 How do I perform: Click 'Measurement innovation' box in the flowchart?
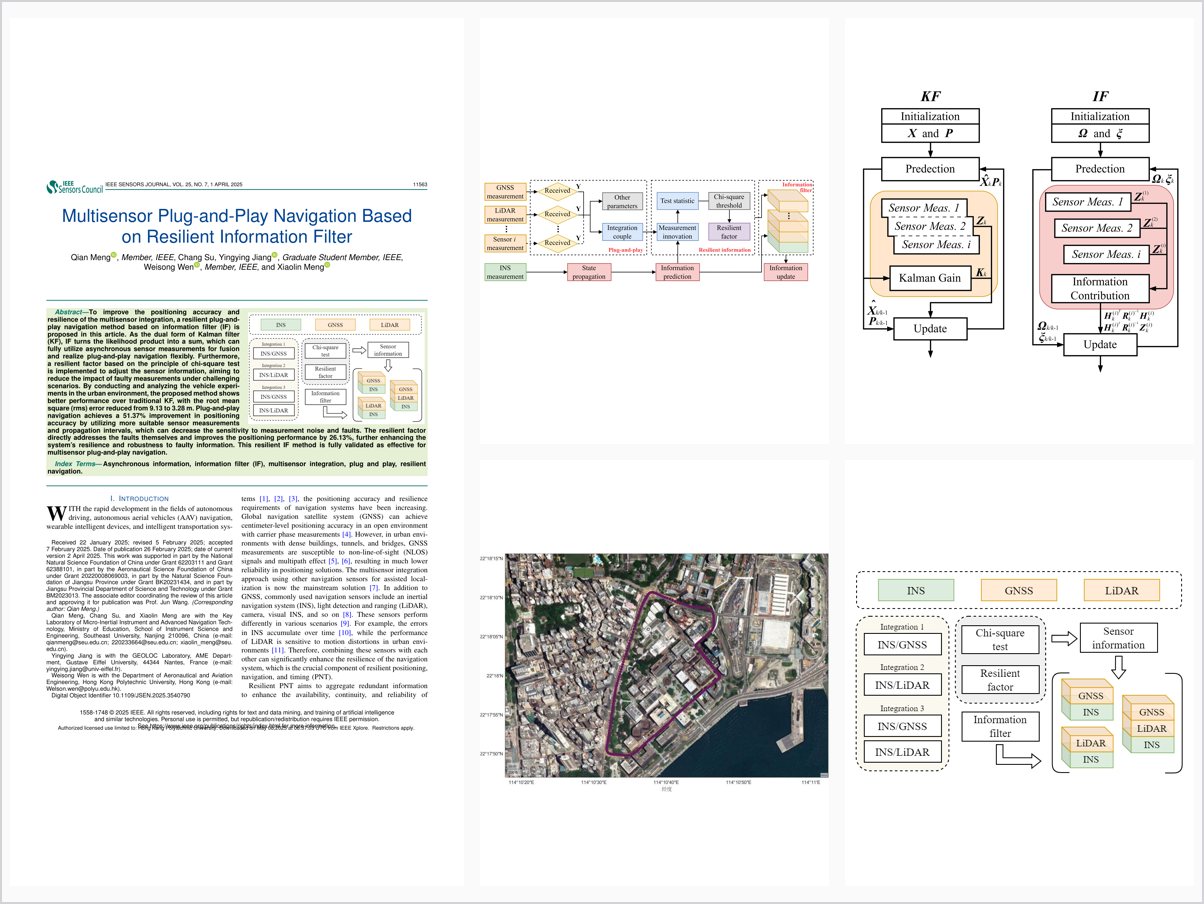[677, 232]
